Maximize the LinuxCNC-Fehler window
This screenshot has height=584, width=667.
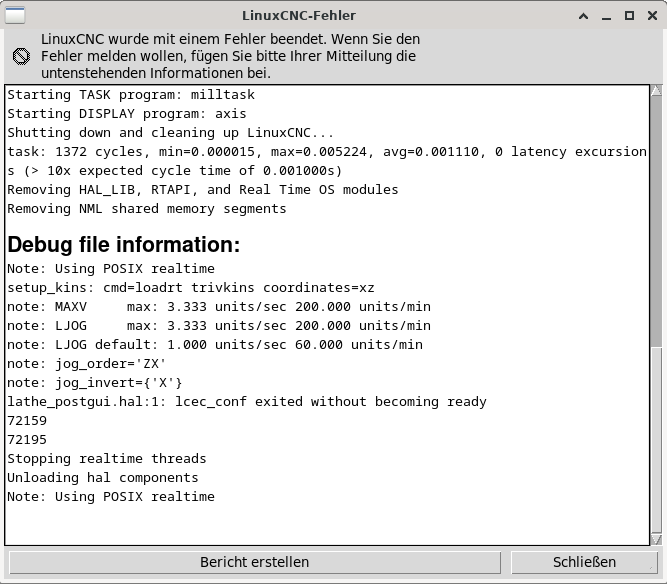tap(629, 16)
